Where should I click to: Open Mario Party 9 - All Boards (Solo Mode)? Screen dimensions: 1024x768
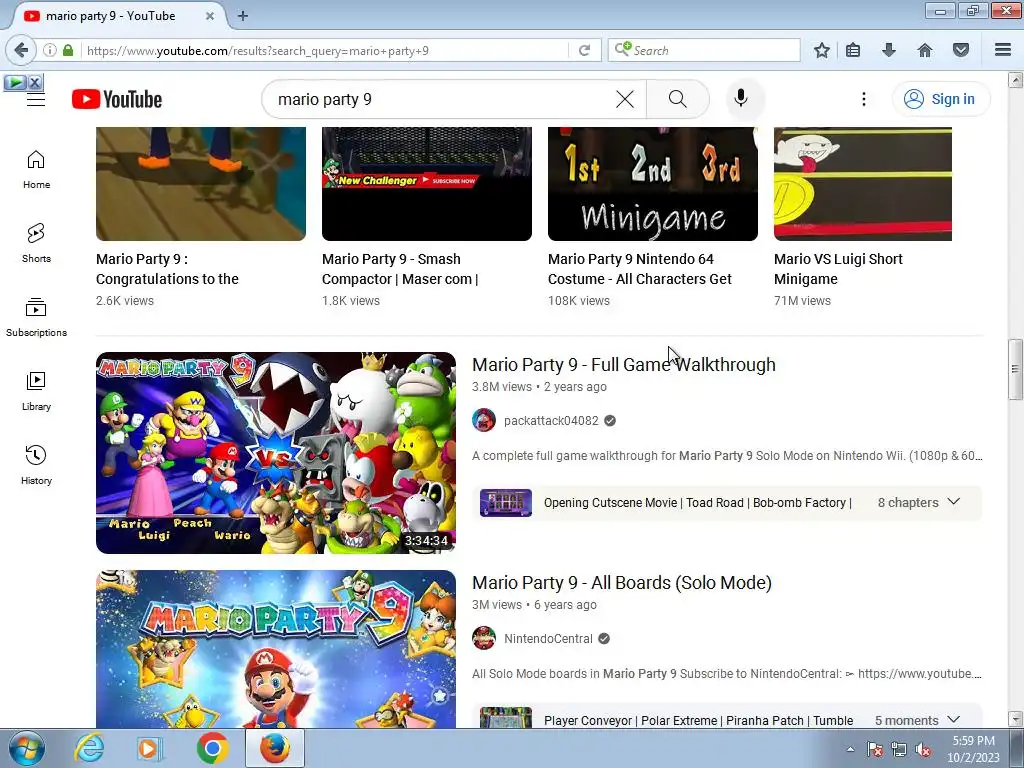[622, 583]
